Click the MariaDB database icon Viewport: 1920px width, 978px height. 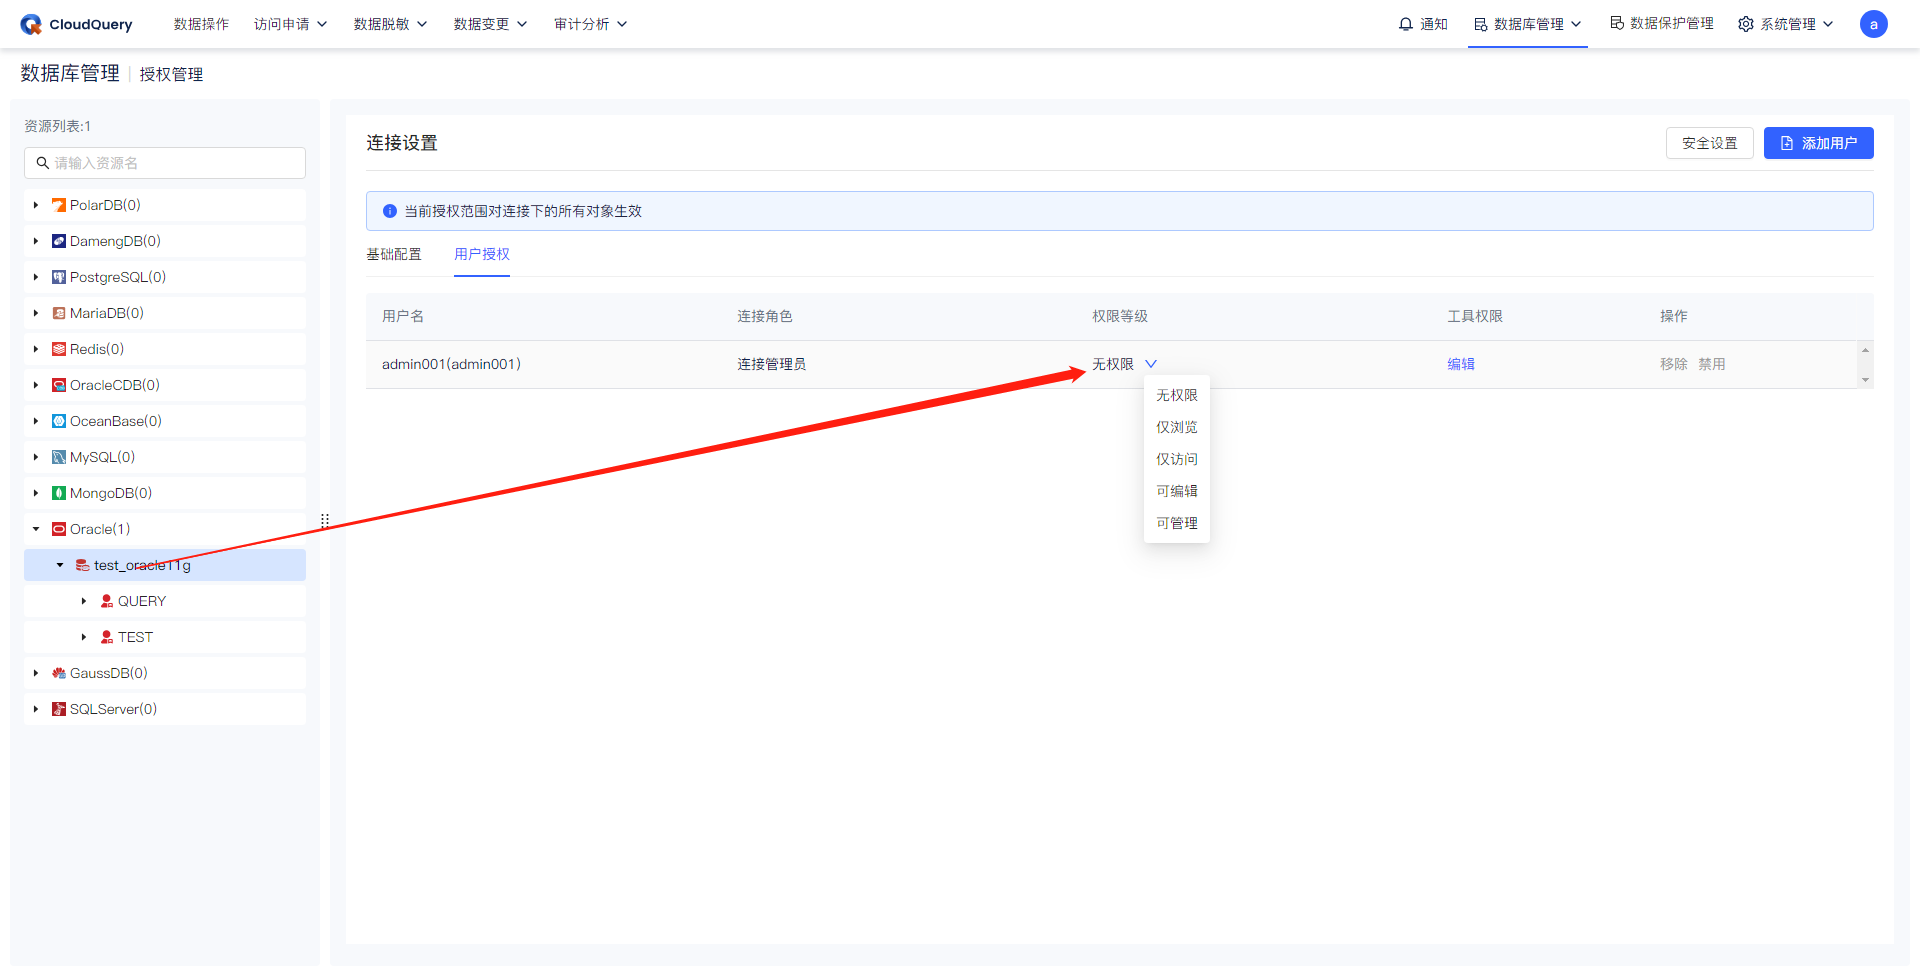59,313
